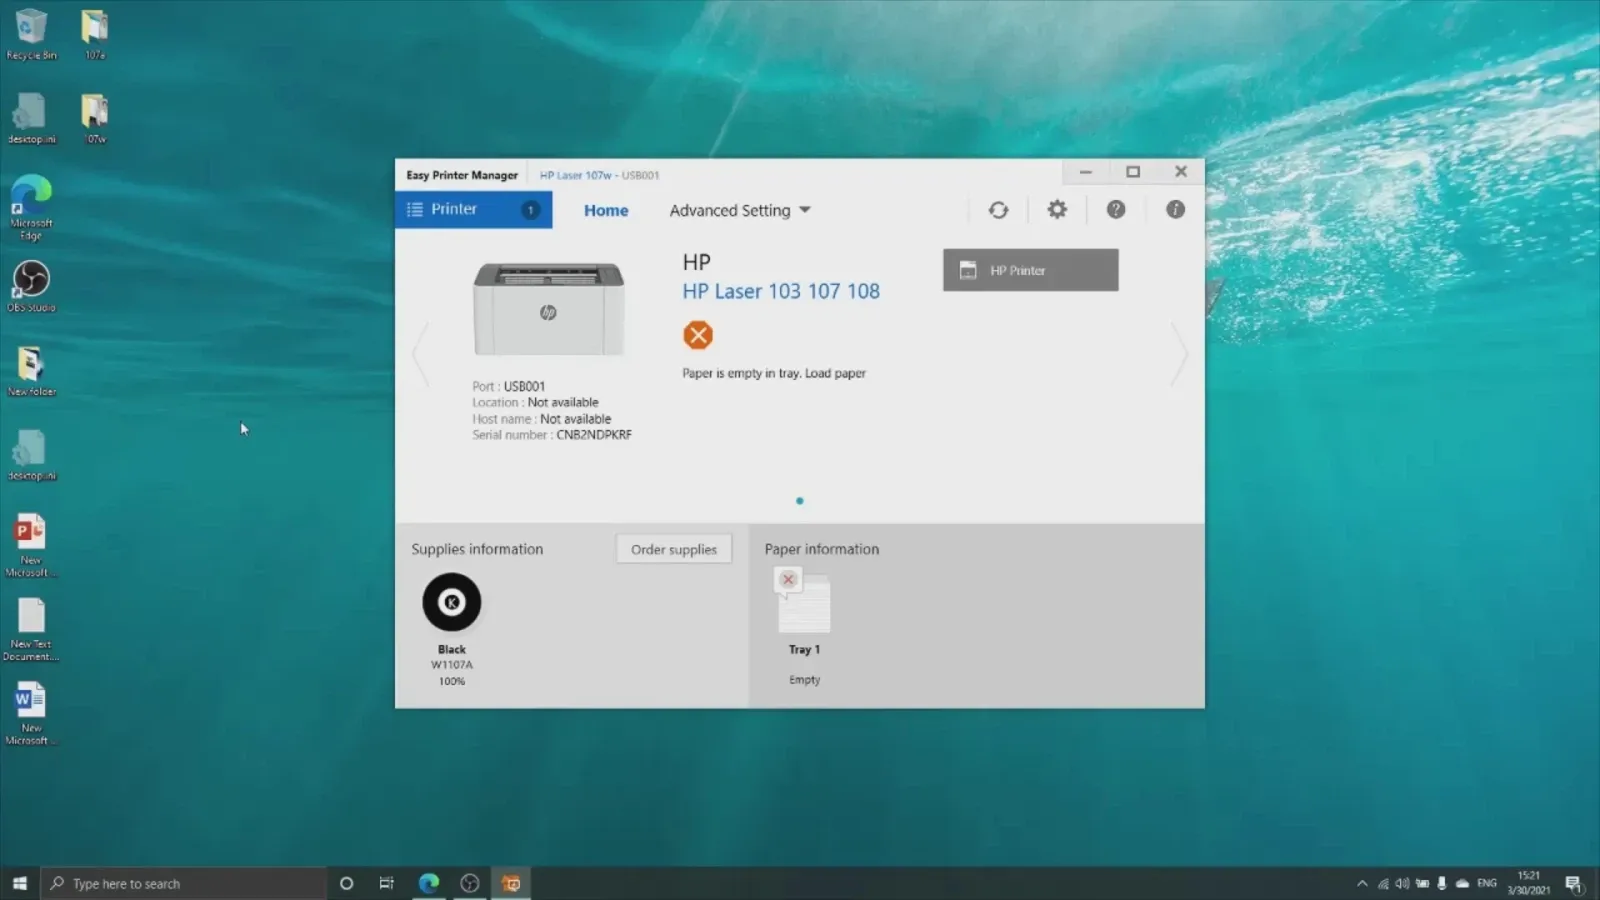Screen dimensions: 1600x900
Task: Select the New Microsoft PowerPoint file icon
Action: click(31, 545)
